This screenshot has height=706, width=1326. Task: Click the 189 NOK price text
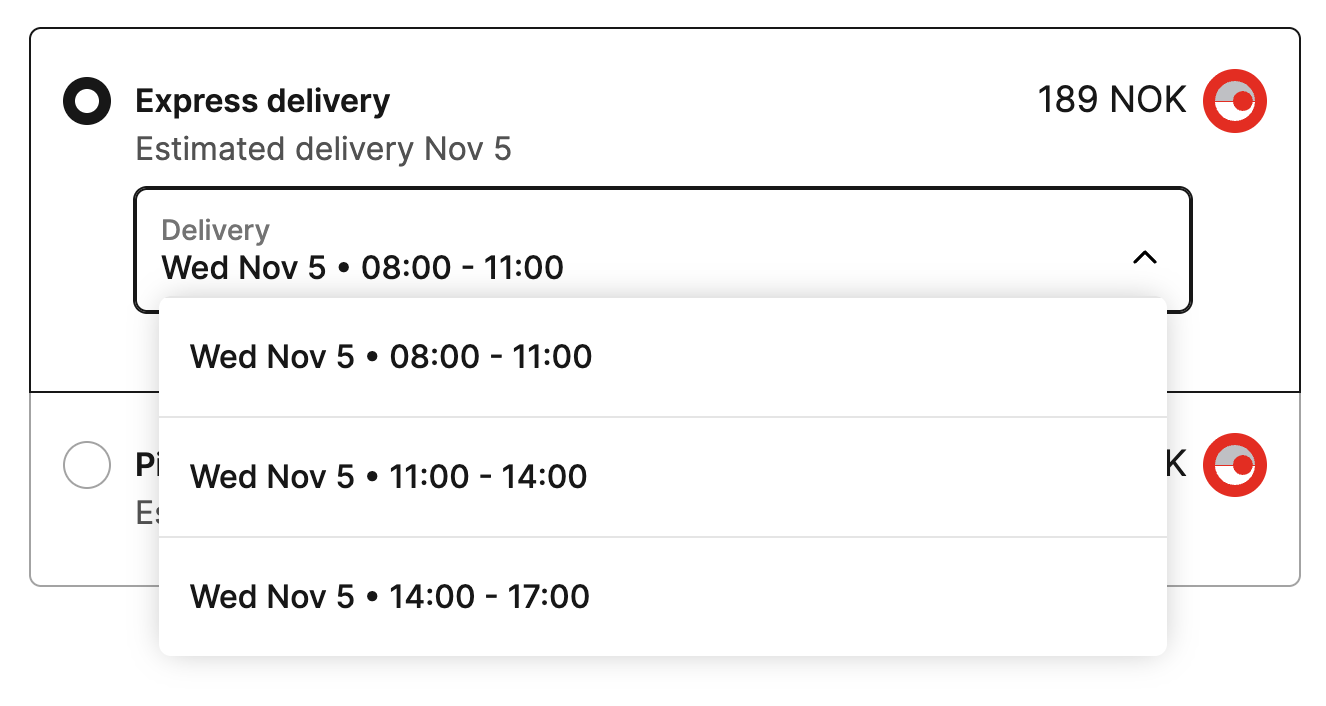(x=1111, y=101)
